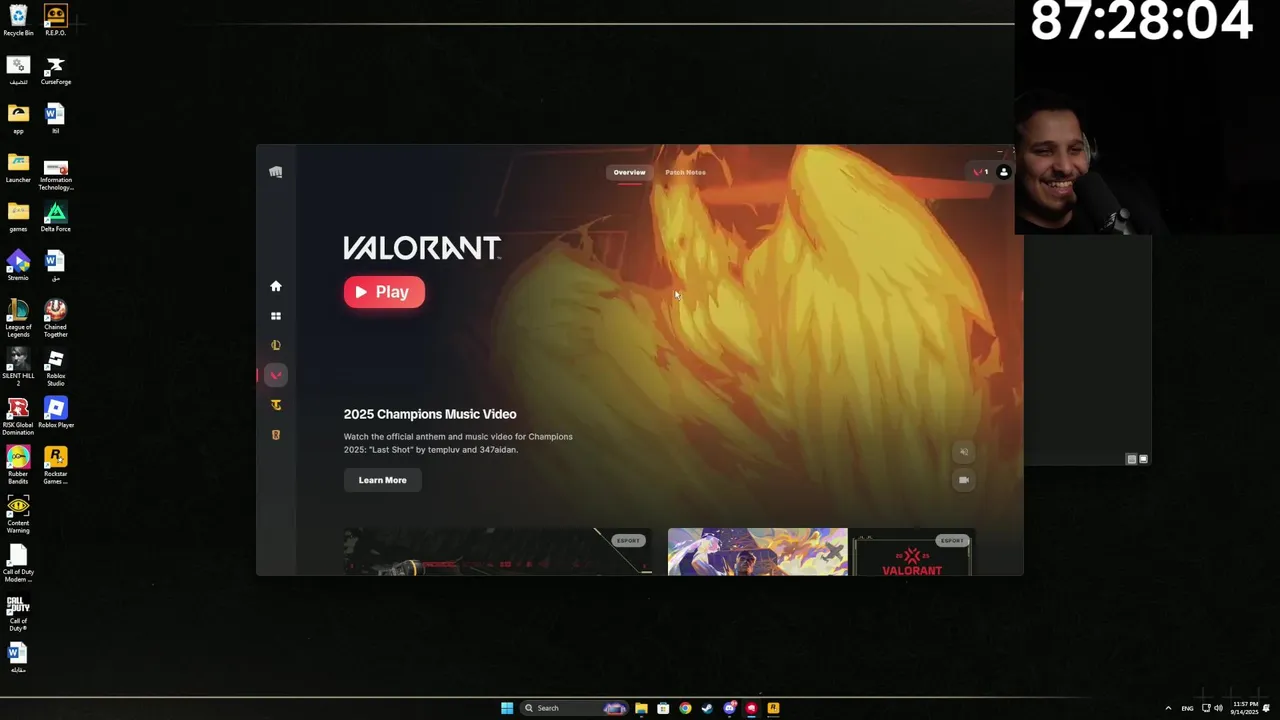Open Discord from the taskbar
Image resolution: width=1280 pixels, height=720 pixels.
(x=729, y=708)
